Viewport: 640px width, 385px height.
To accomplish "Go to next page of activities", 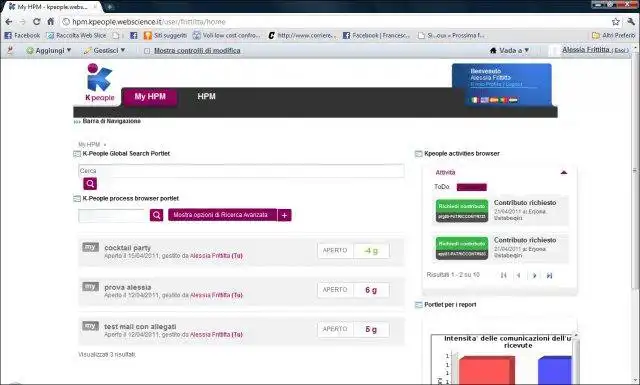I will (534, 276).
